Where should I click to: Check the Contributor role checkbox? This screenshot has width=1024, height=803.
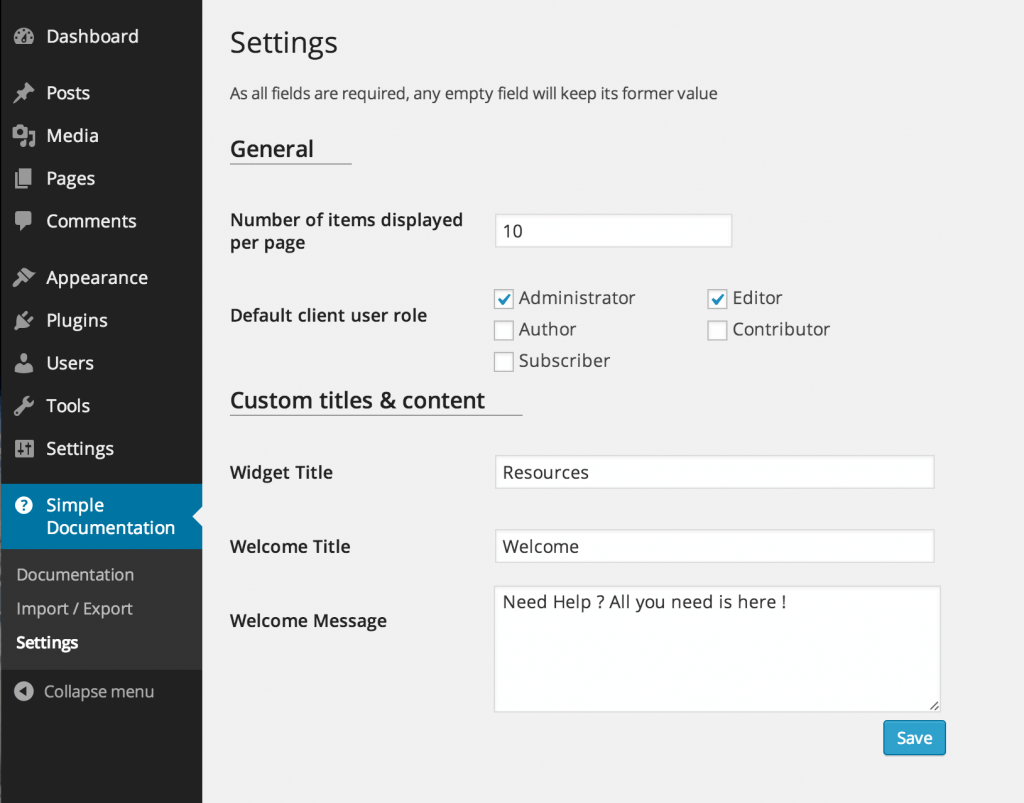pos(717,330)
